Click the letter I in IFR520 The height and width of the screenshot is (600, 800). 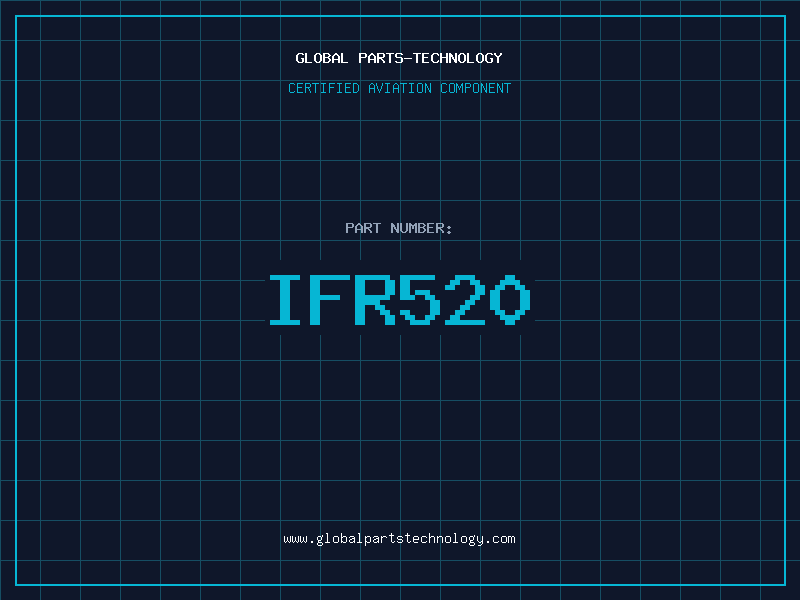pos(288,299)
